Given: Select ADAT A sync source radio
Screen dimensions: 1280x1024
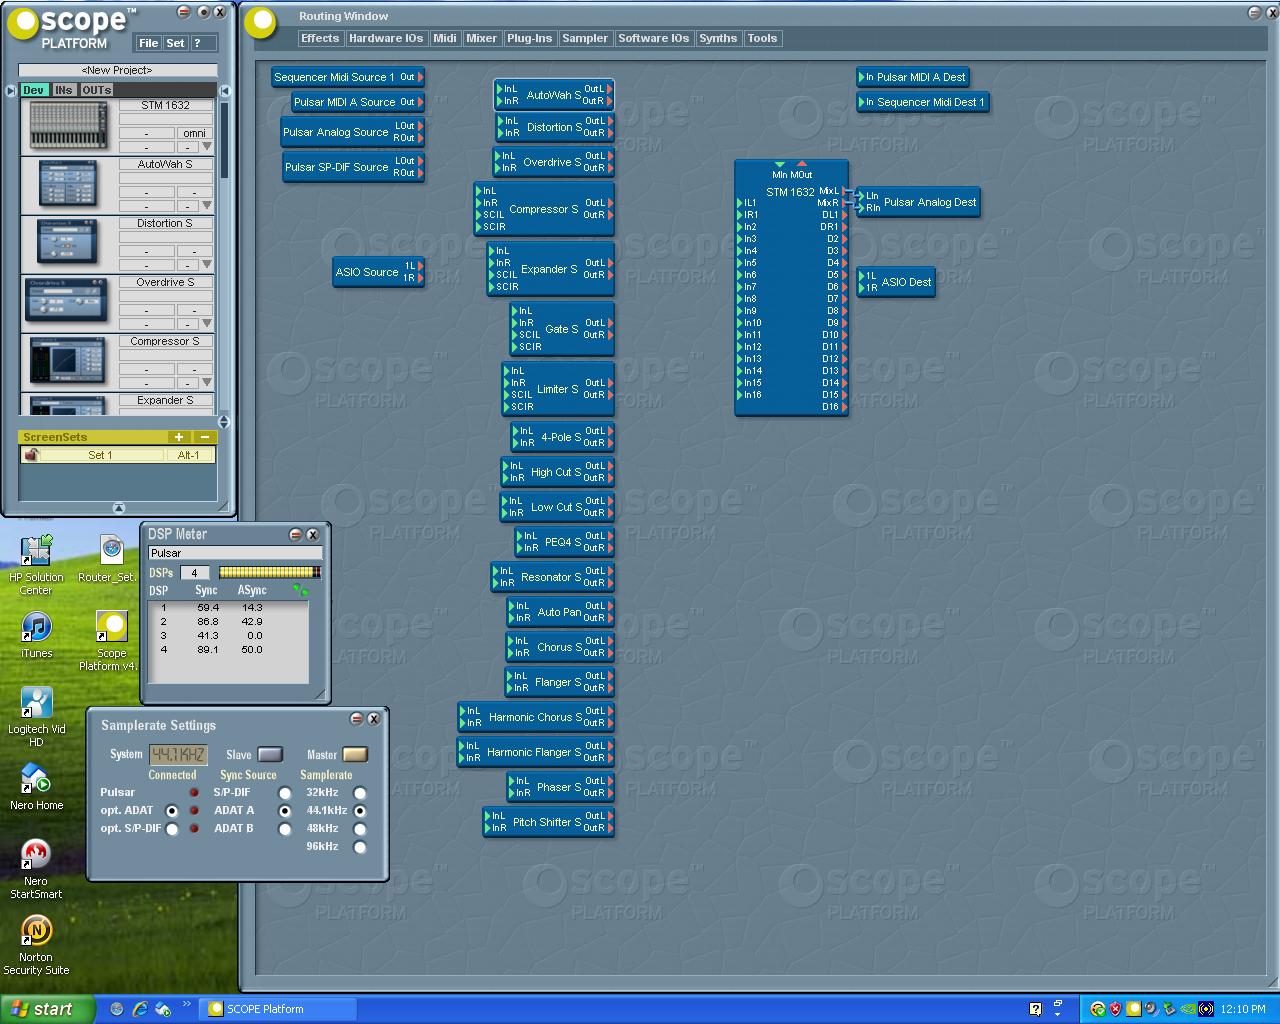Looking at the screenshot, I should tap(285, 811).
